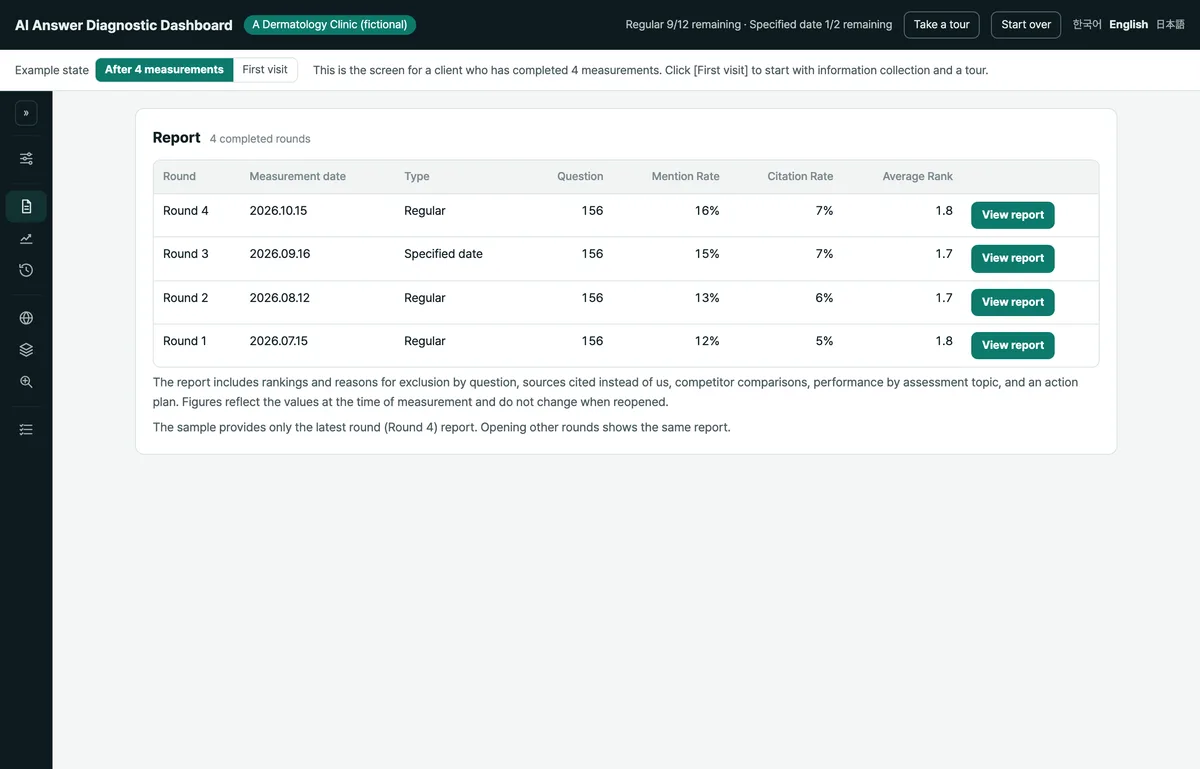Click the remaining measurements quota text

coord(759,25)
